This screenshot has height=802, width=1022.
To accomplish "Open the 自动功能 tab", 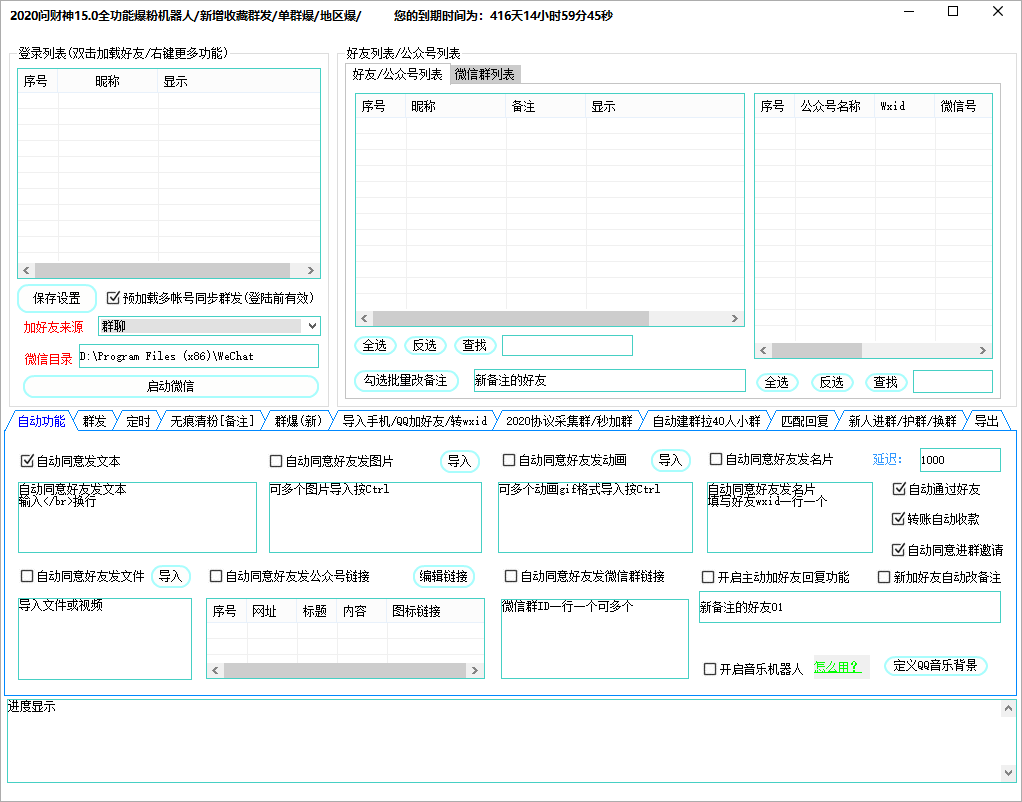I will click(41, 421).
